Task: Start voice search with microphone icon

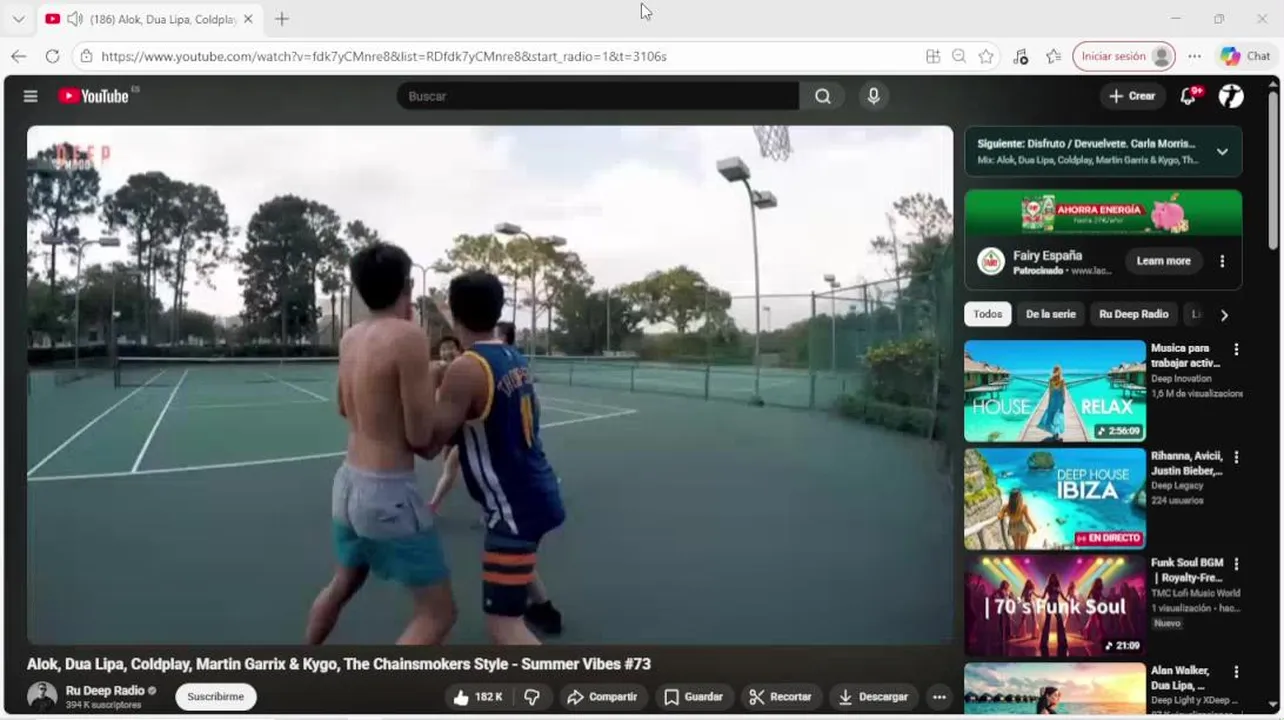Action: click(x=873, y=96)
